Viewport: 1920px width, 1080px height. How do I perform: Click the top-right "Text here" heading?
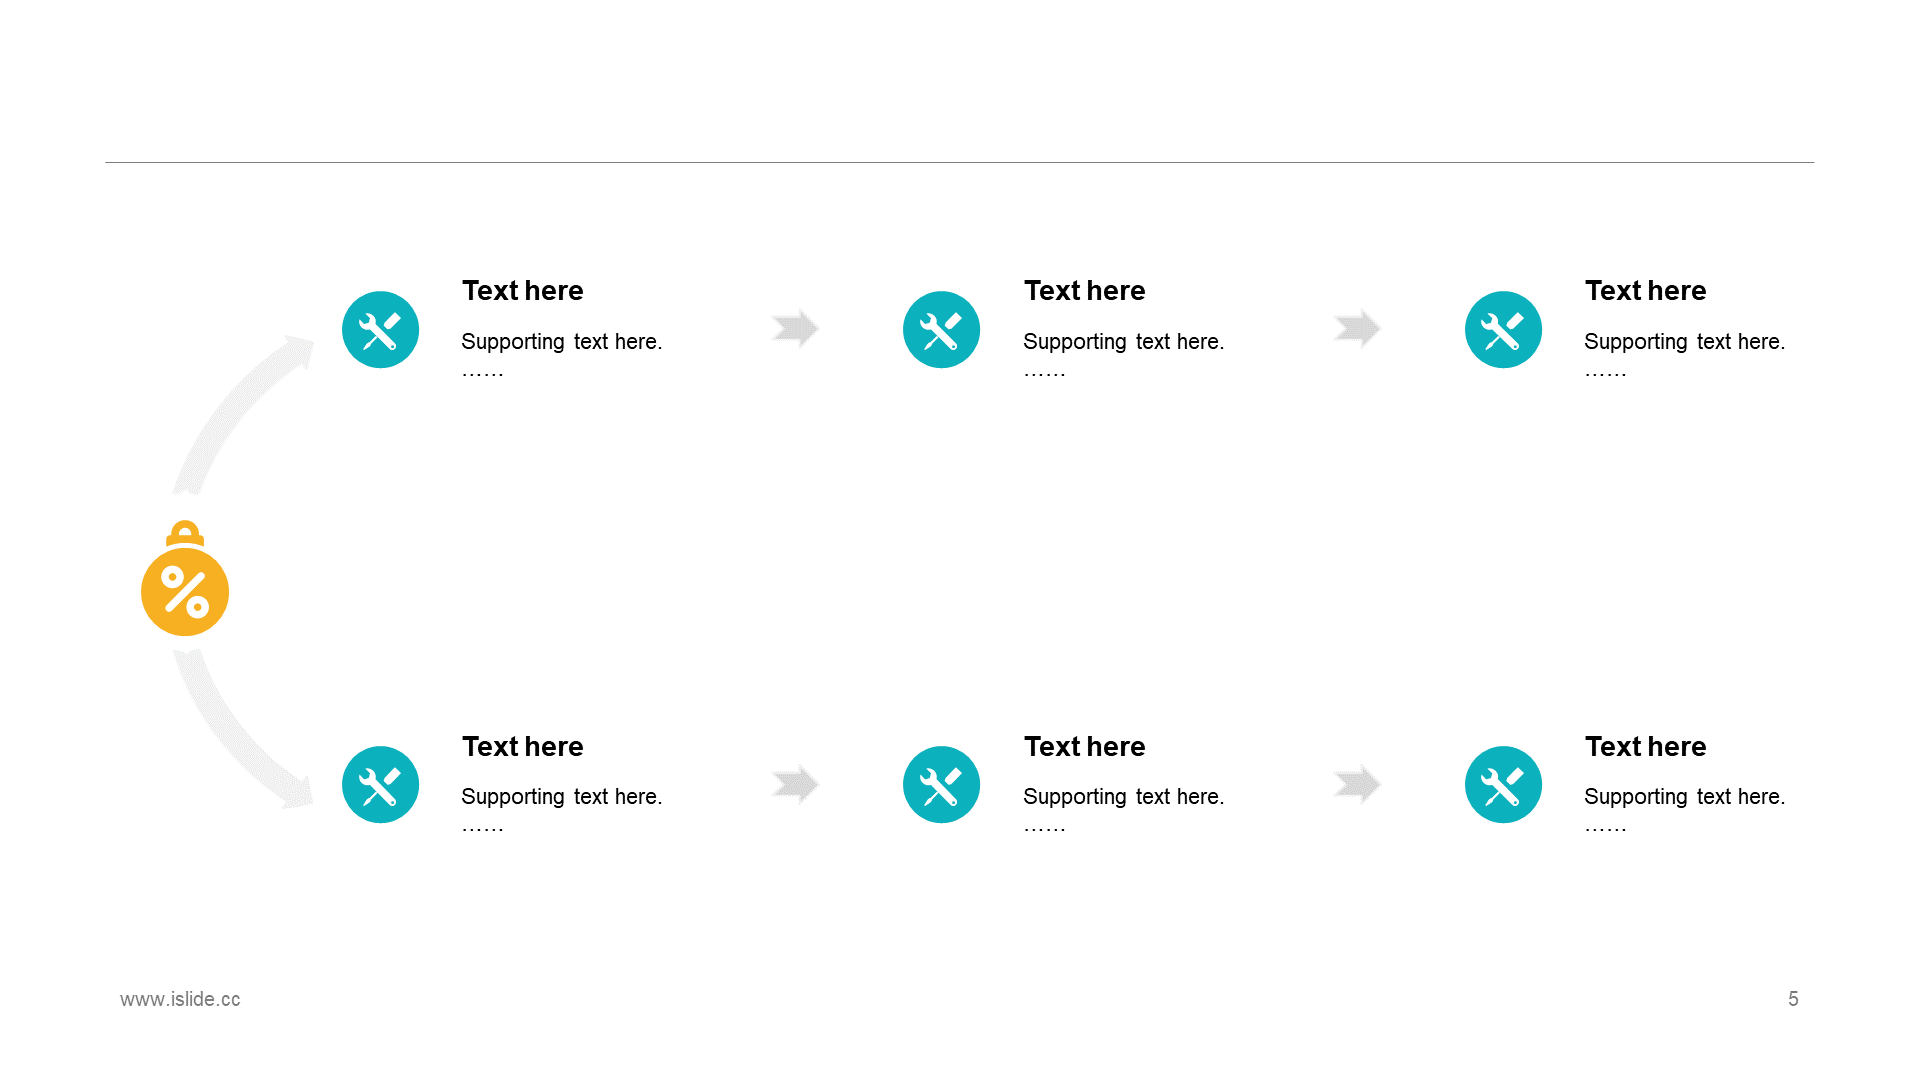coord(1645,291)
